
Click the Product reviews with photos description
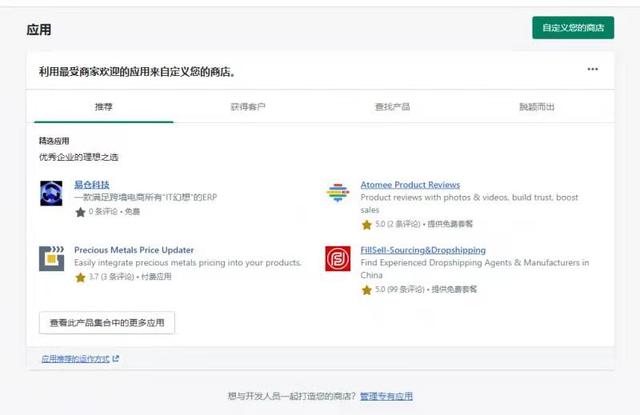(x=469, y=203)
